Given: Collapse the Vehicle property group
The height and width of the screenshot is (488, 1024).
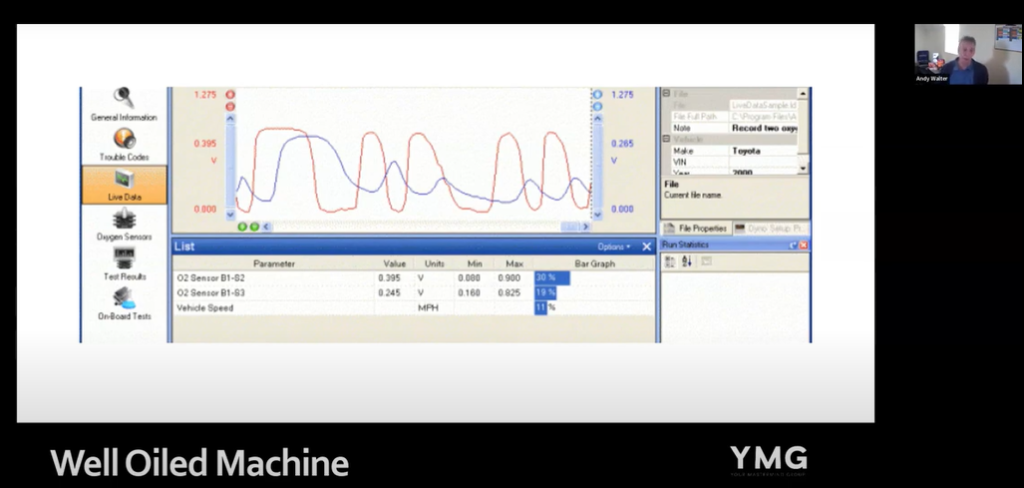Looking at the screenshot, I should coord(666,139).
